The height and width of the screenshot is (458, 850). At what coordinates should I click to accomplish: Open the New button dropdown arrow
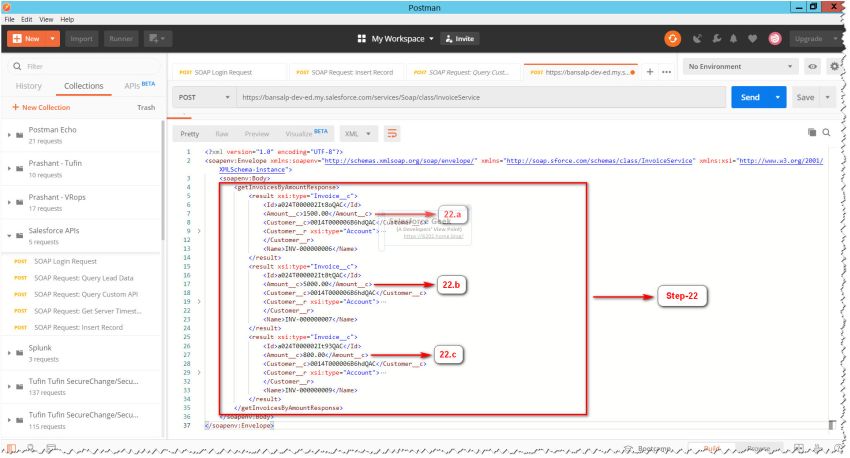click(52, 38)
